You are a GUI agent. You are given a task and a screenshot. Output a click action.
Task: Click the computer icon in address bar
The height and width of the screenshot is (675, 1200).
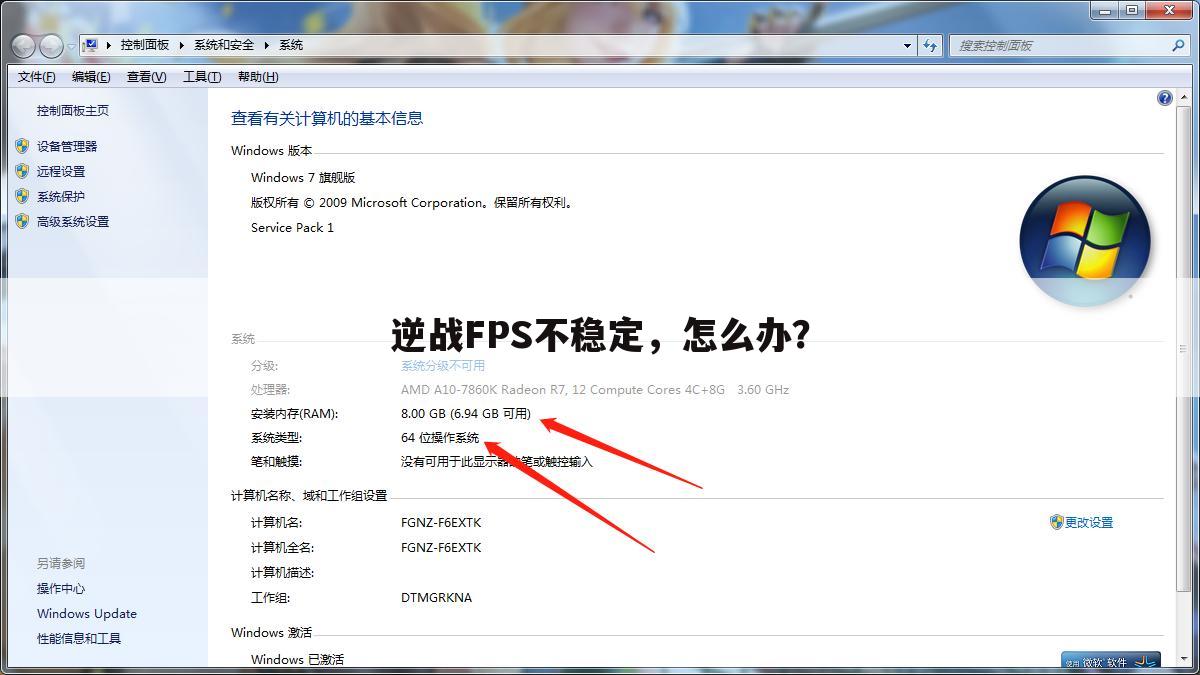coord(91,45)
